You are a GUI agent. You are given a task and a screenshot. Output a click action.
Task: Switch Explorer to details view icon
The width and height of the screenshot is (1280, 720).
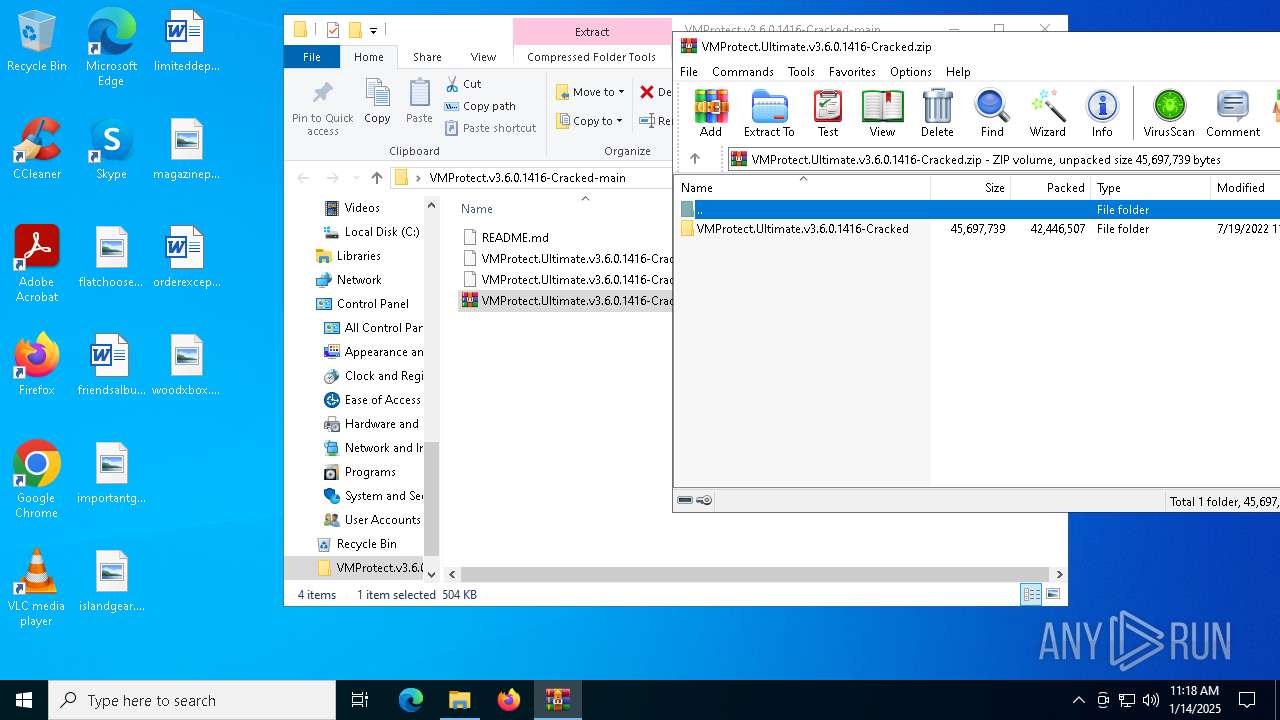point(1031,594)
